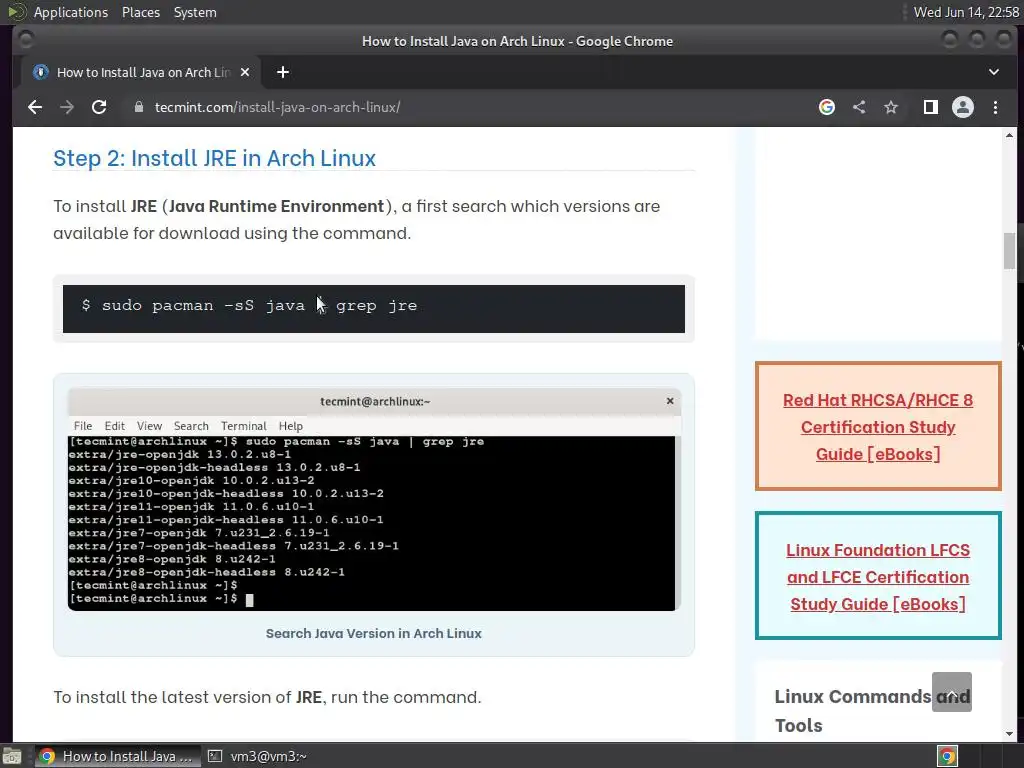Open the Applications menu
This screenshot has height=768, width=1024.
(71, 12)
